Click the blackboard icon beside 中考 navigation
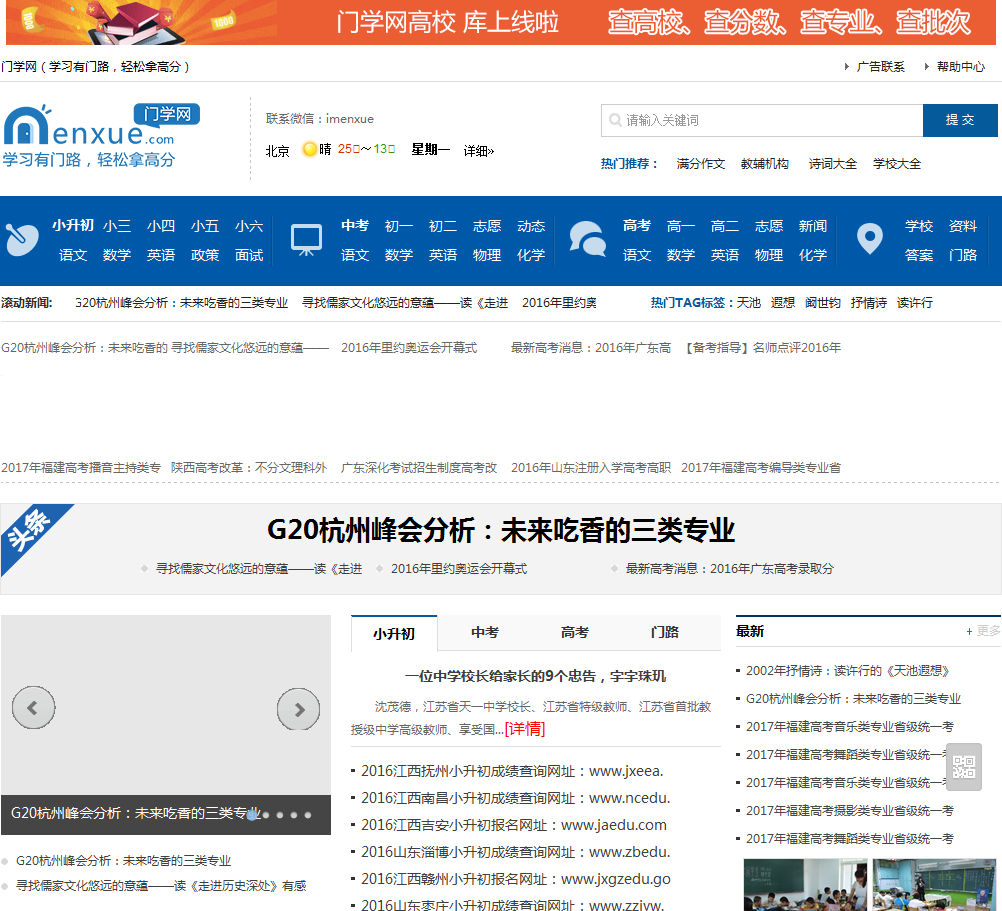 pos(306,240)
